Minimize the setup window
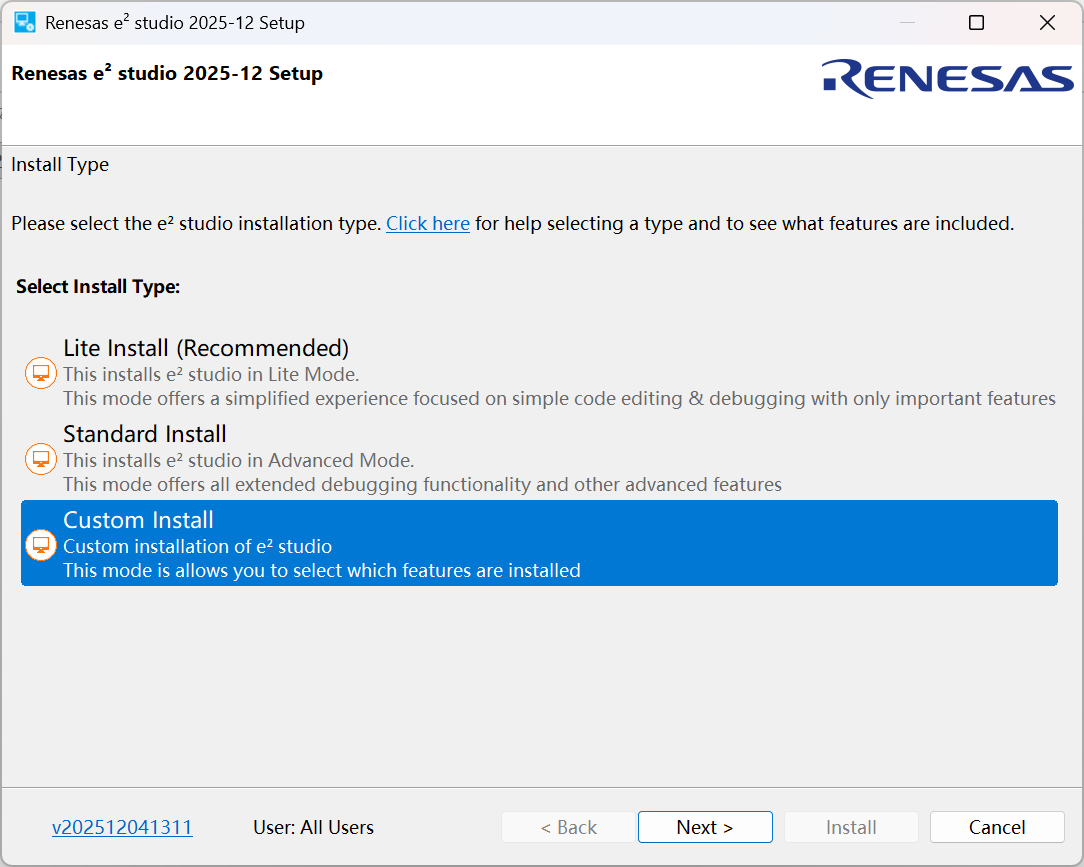Viewport: 1084px width, 867px height. [907, 23]
